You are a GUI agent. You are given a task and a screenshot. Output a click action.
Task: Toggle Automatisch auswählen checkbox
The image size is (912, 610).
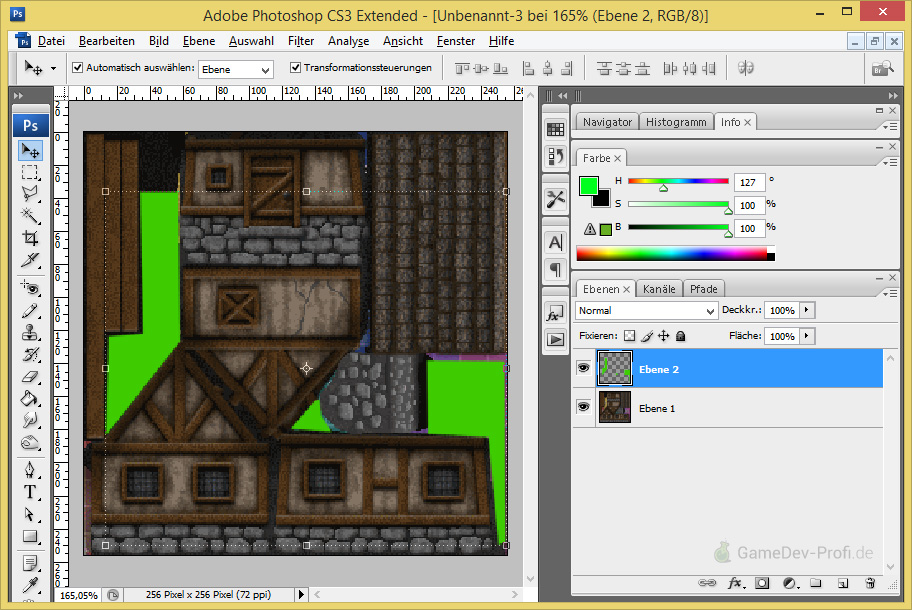coord(77,67)
